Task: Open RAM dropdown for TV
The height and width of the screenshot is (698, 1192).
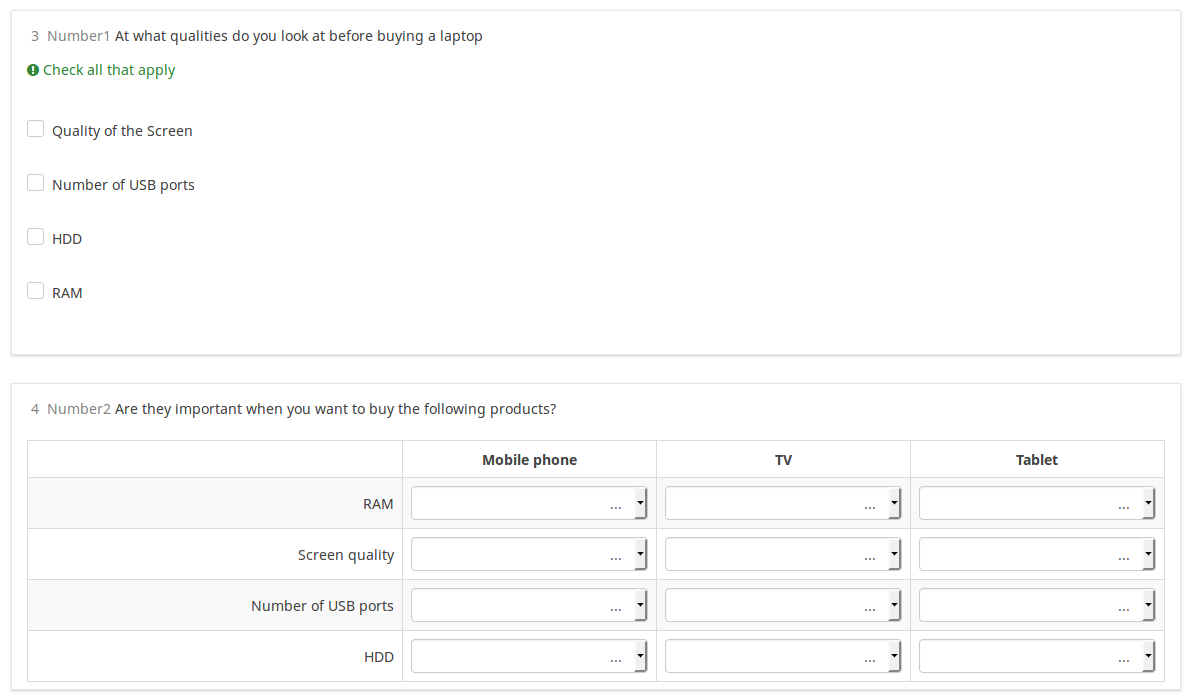Action: pos(783,504)
